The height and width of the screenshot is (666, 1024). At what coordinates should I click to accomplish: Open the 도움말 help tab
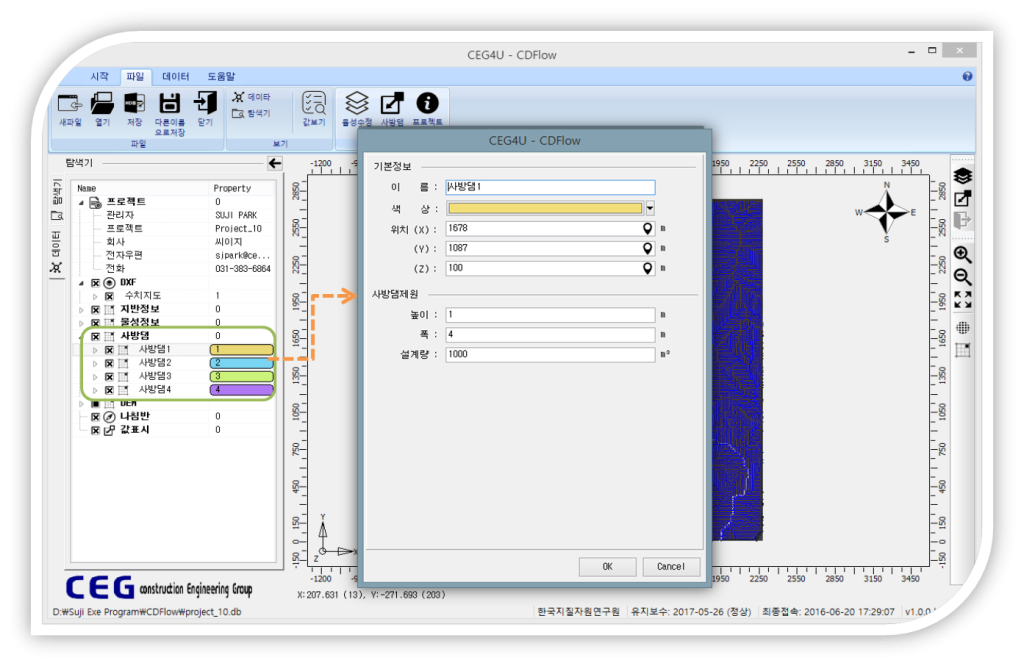point(221,76)
